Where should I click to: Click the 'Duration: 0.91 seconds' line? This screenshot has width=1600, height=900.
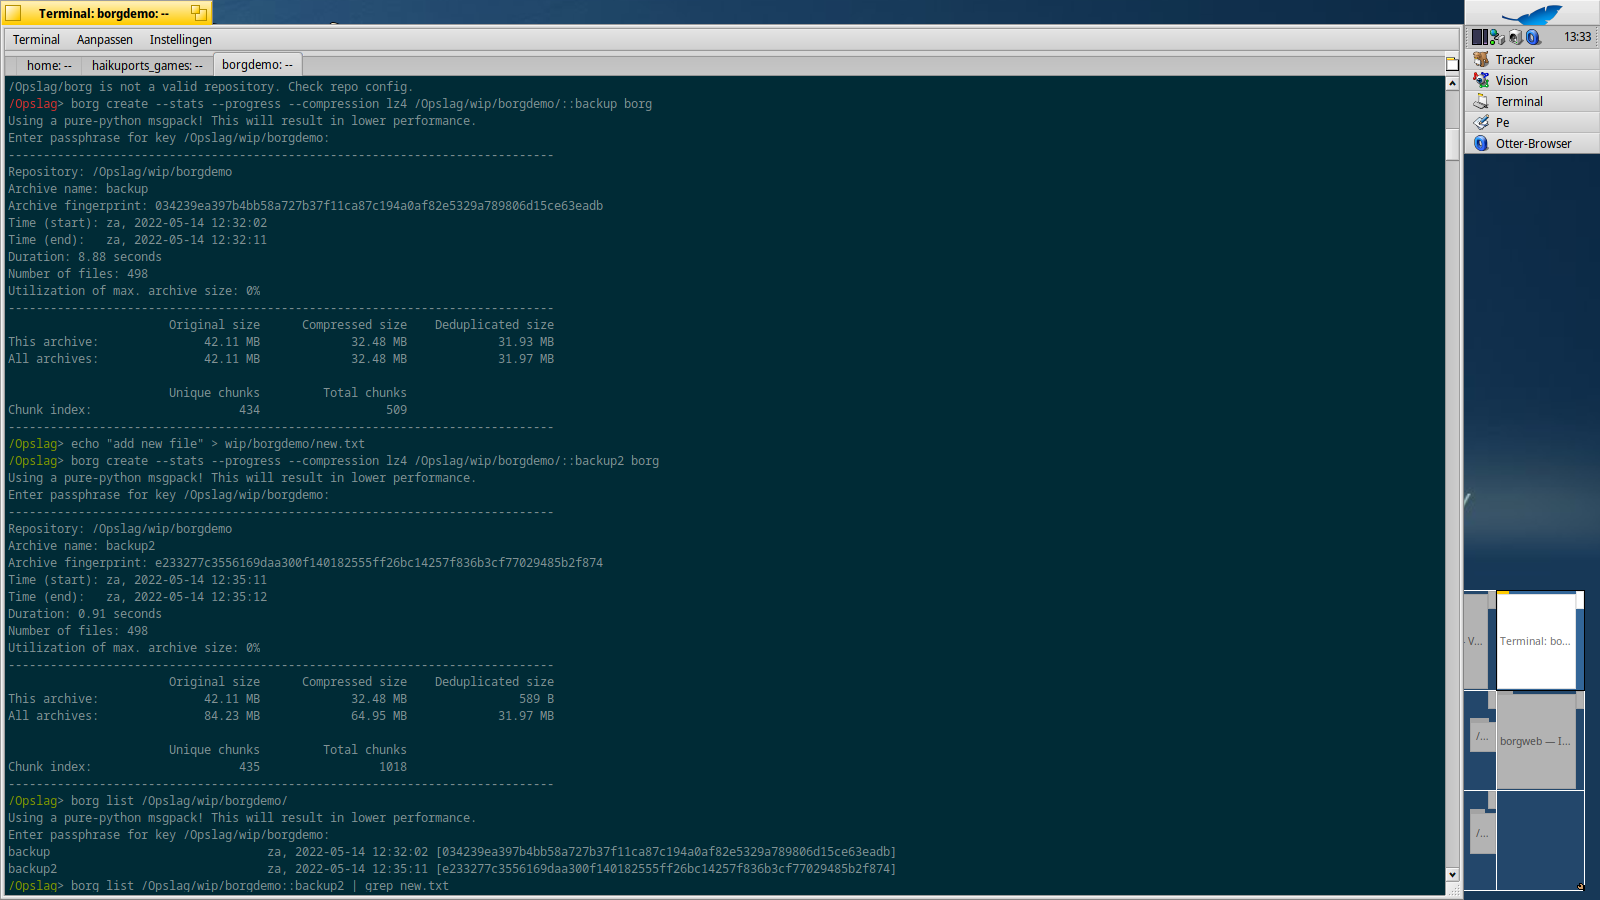pyautogui.click(x=85, y=614)
